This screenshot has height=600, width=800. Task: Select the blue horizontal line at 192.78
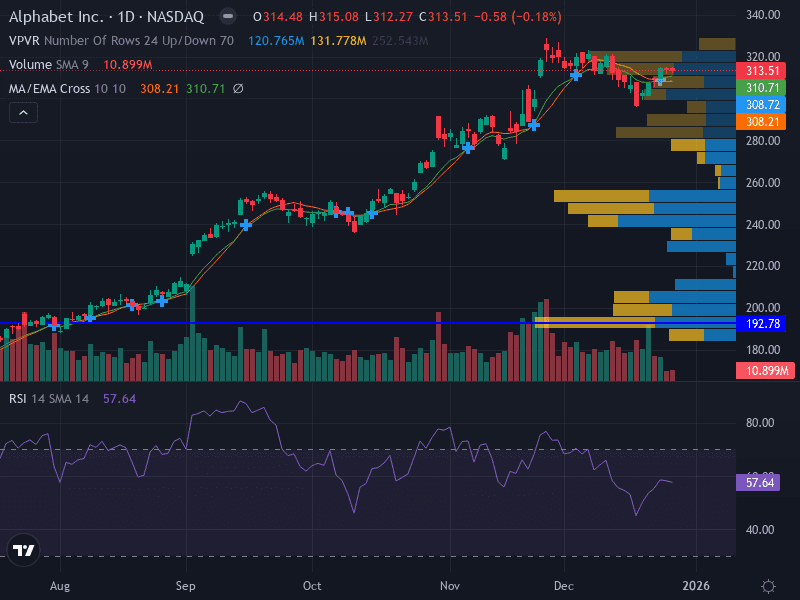point(367,323)
